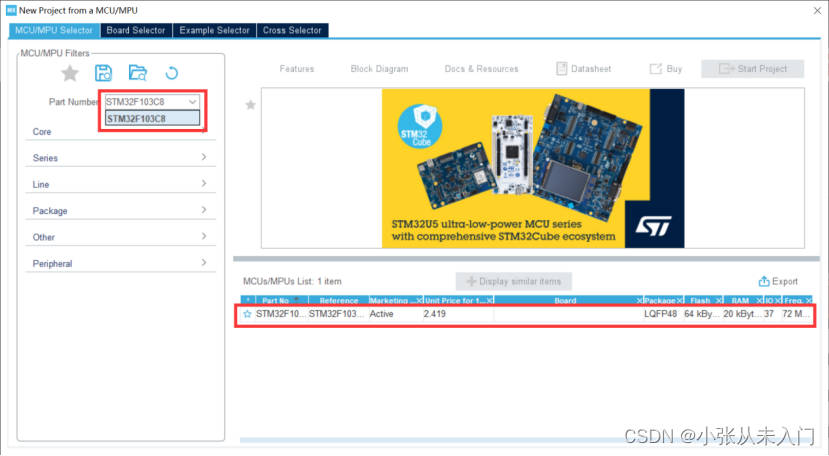This screenshot has height=456, width=829.
Task: Remove the Freq. column via X
Action: pos(809,300)
